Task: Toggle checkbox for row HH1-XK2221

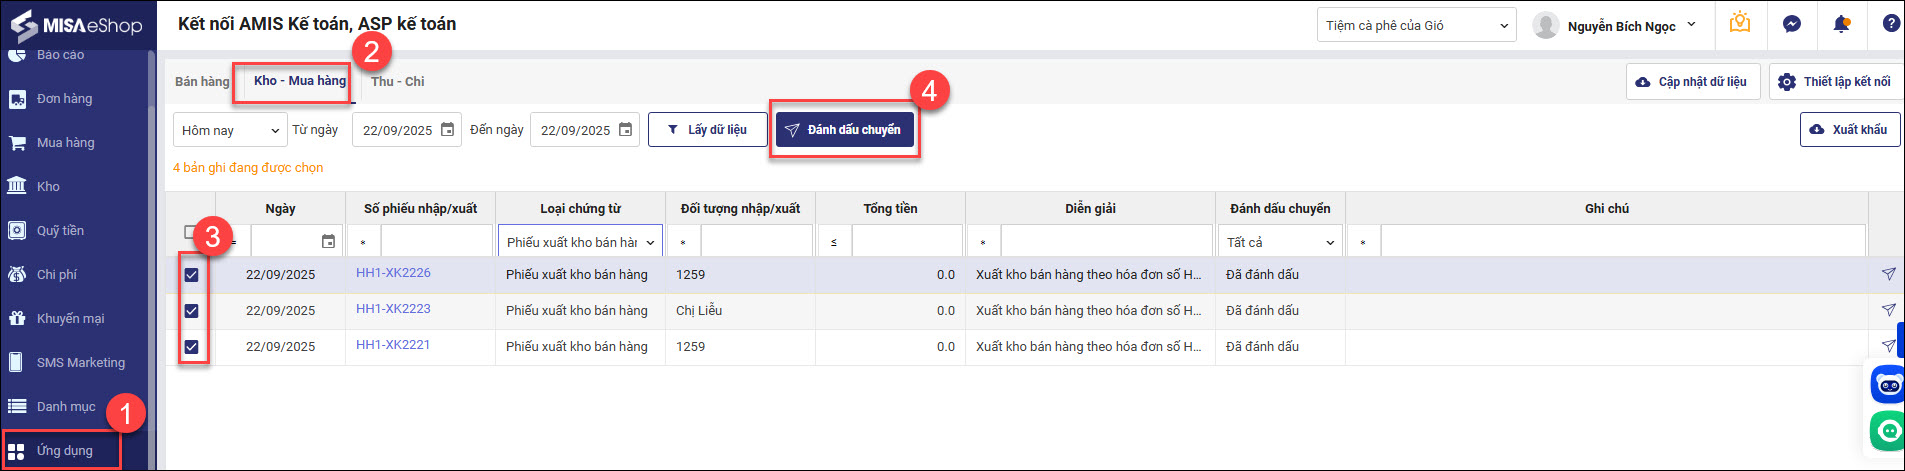Action: (x=191, y=347)
